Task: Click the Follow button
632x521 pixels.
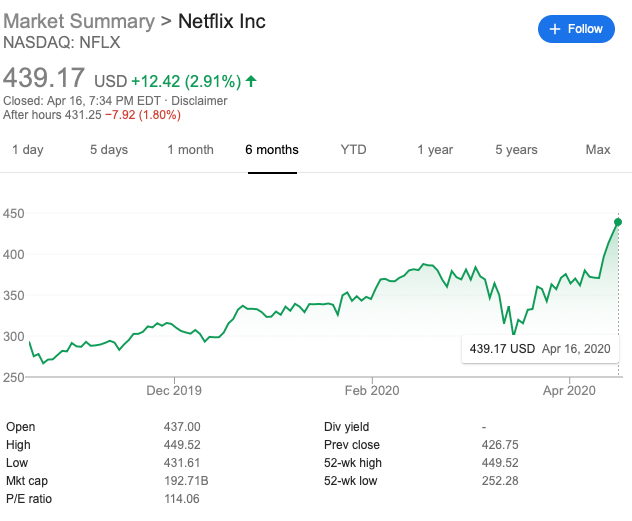Action: (576, 29)
